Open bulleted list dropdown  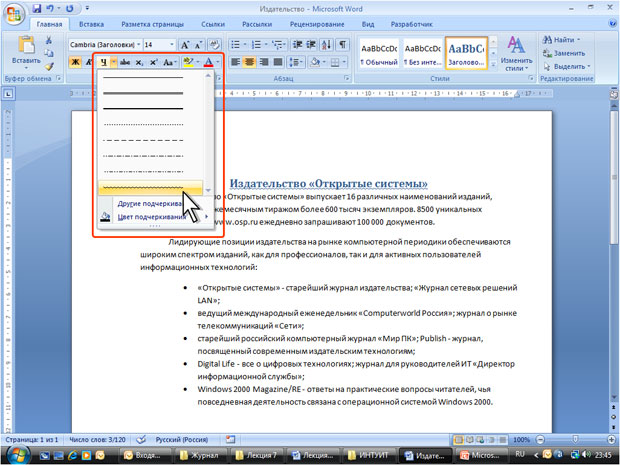tap(245, 45)
